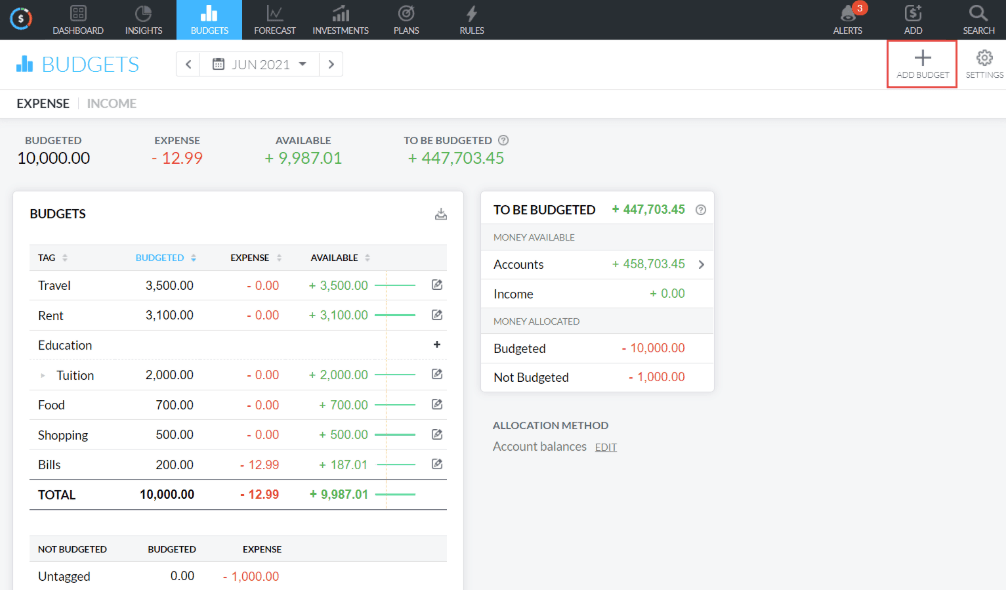
Task: Edit the Food budget
Action: [x=437, y=404]
